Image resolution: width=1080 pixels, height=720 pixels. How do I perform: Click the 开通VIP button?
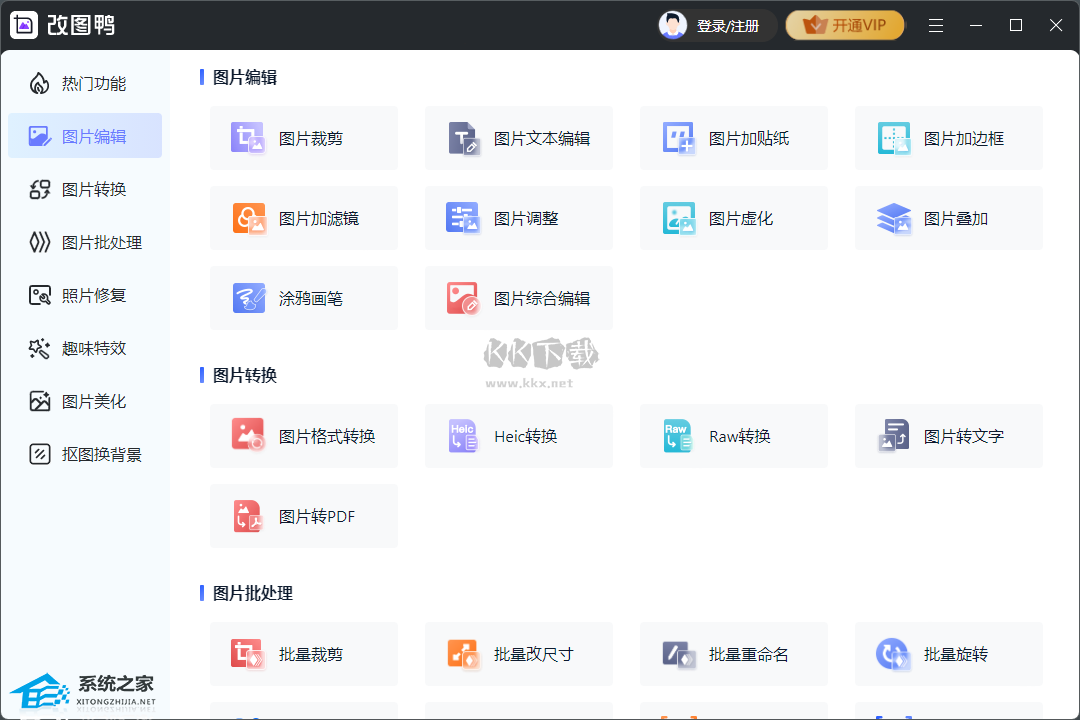845,26
